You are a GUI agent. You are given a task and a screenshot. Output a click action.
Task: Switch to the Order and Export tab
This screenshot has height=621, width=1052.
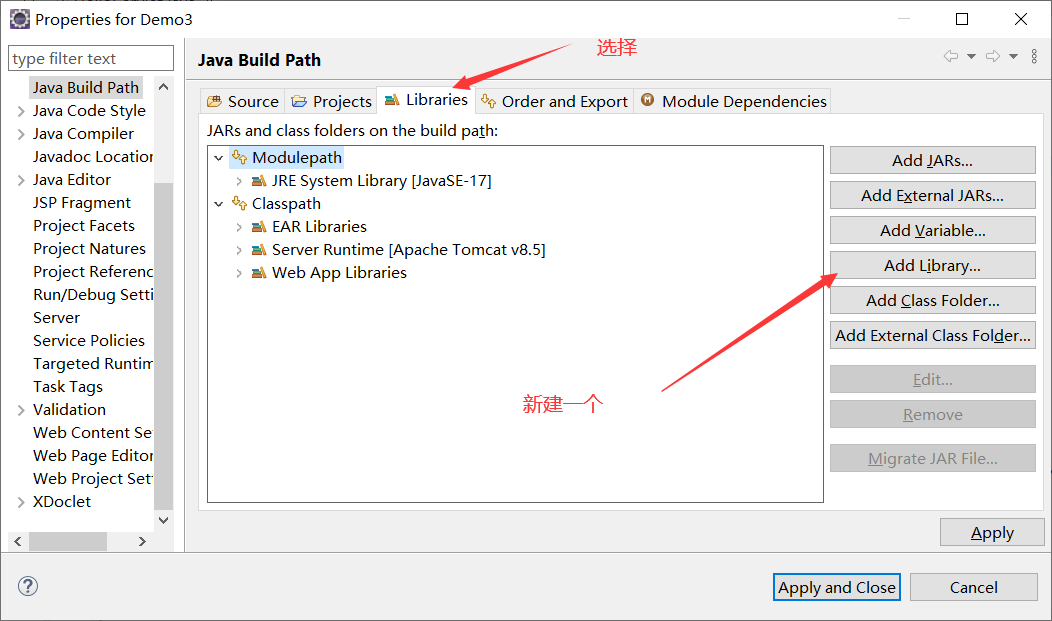(555, 101)
